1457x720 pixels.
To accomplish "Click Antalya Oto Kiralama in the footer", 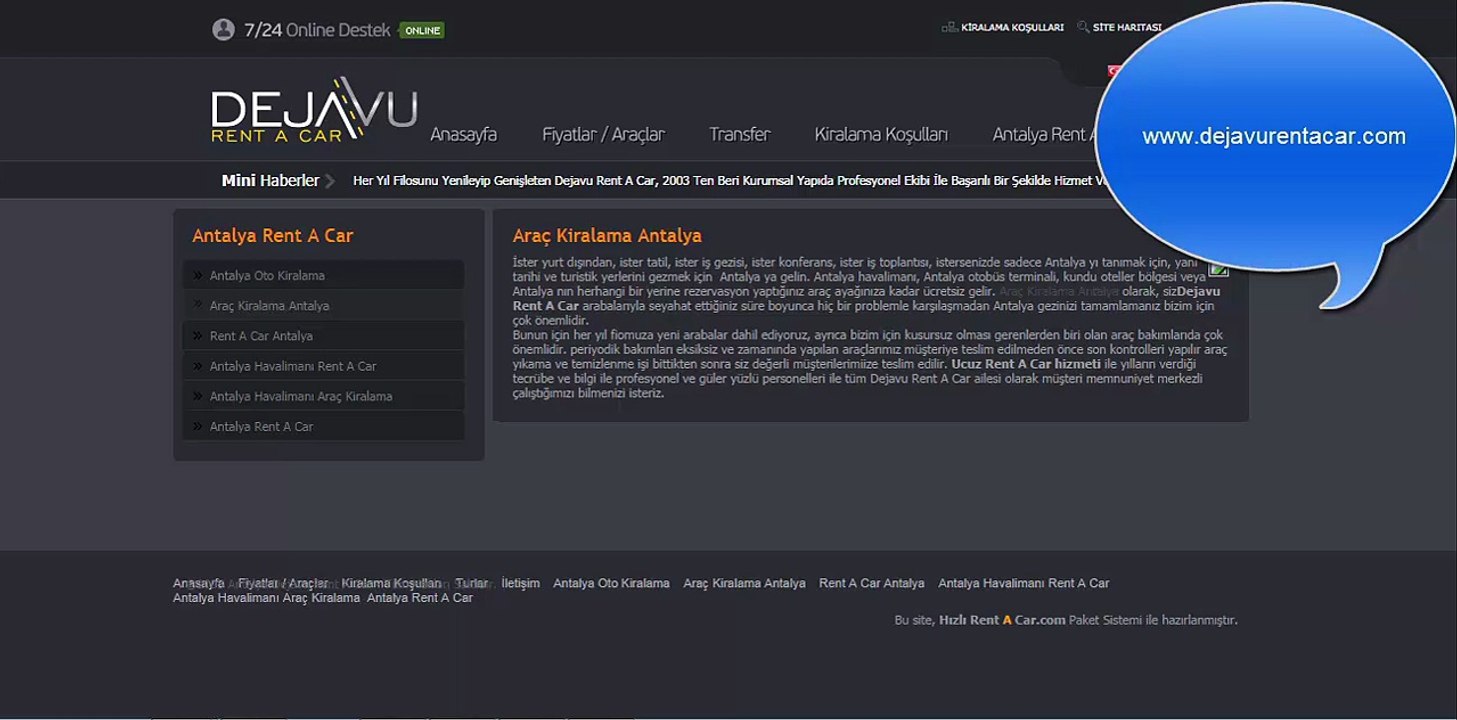I will (611, 583).
